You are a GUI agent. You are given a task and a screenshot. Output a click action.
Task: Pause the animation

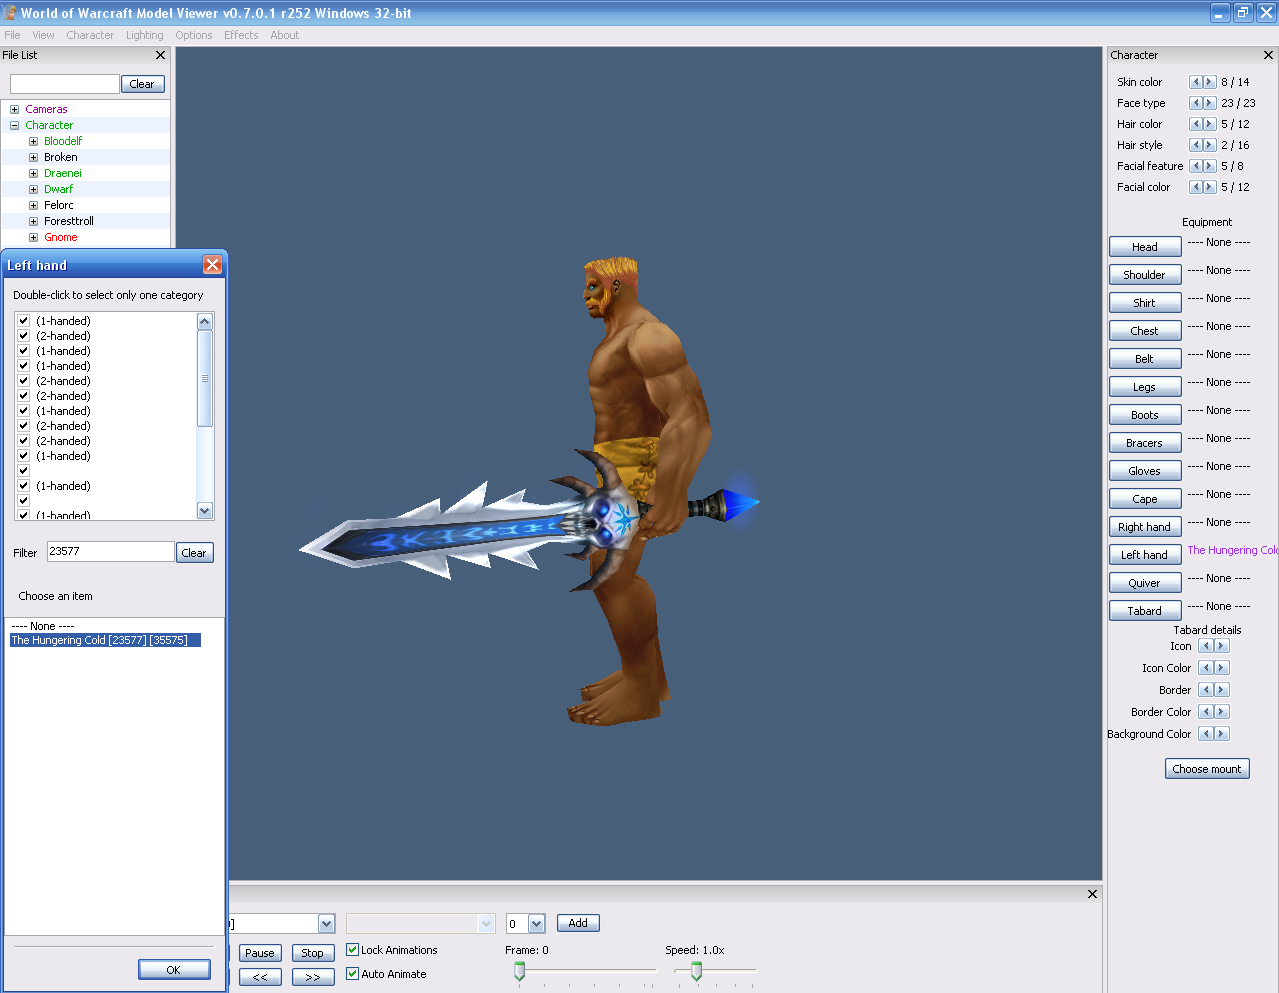click(x=260, y=952)
